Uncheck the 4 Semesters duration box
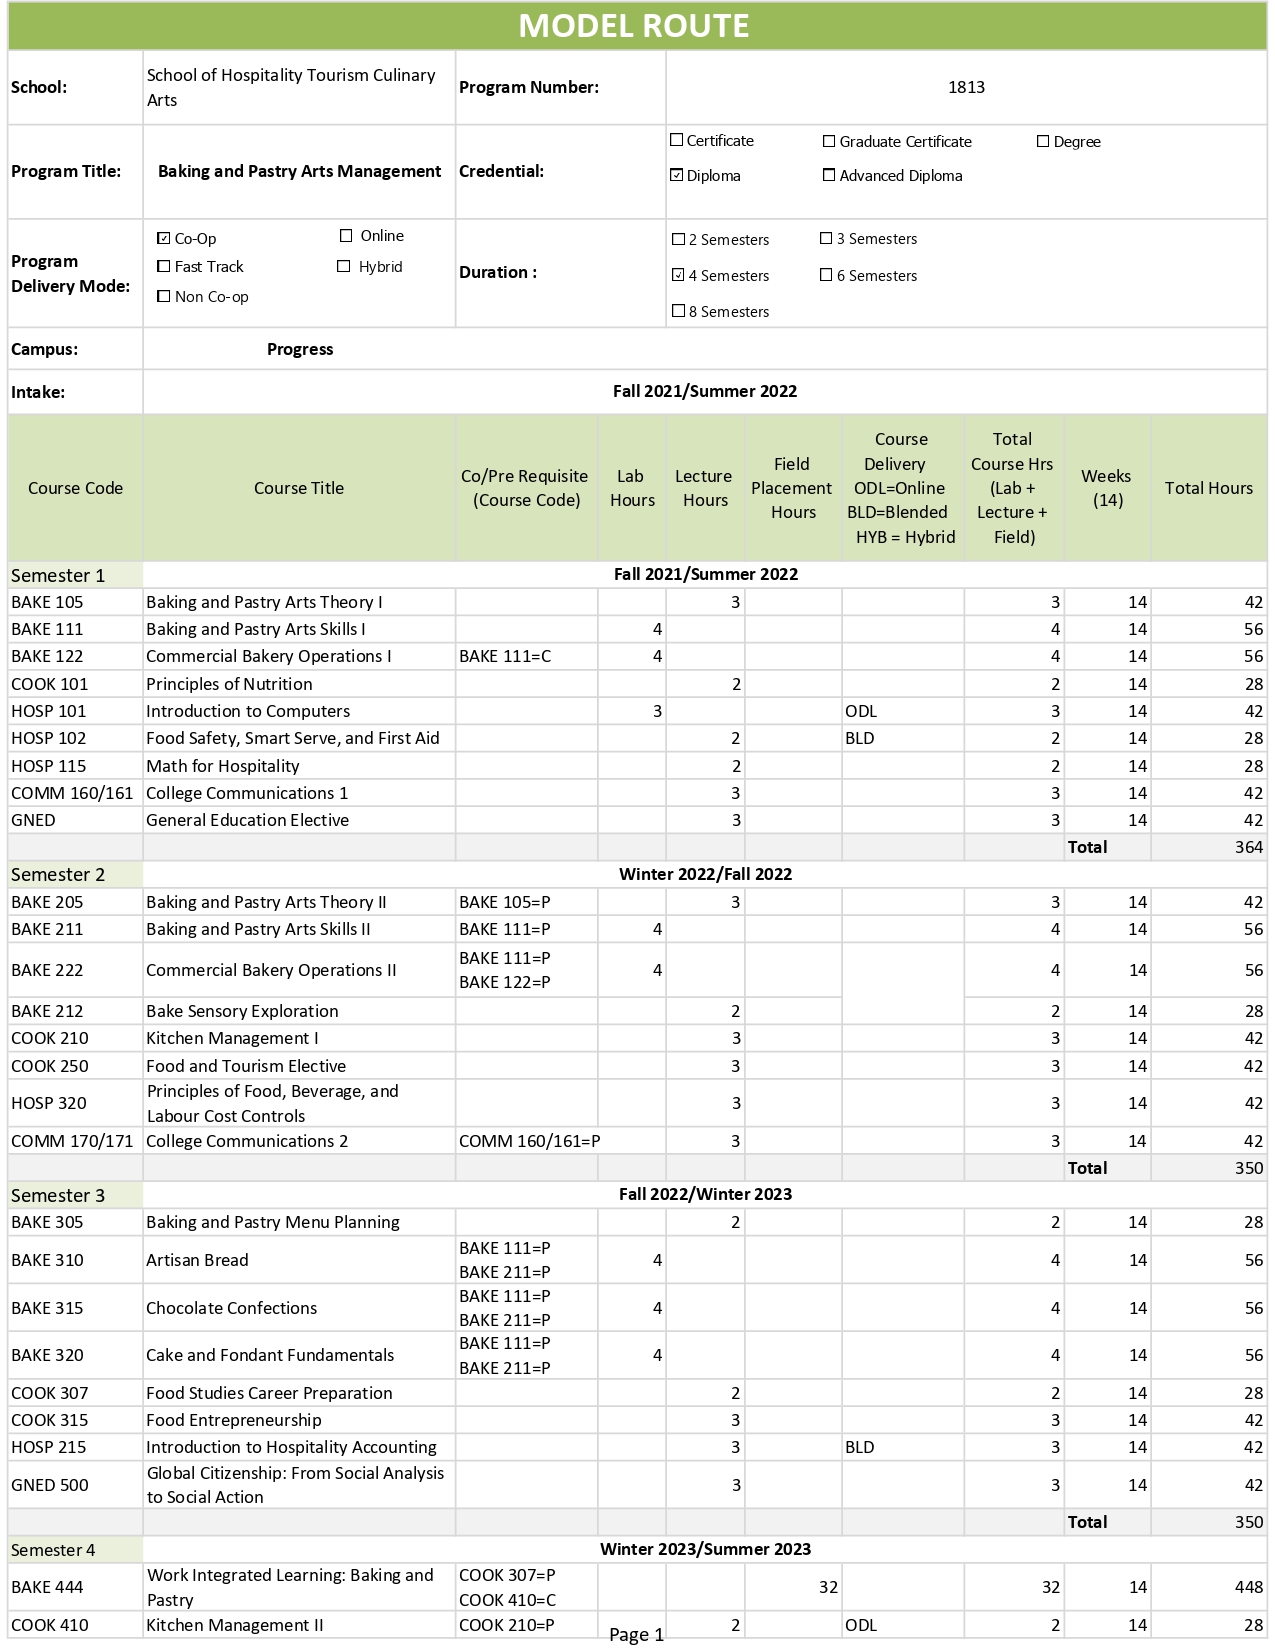Screen dimensions: 1275x1650 [x=679, y=275]
